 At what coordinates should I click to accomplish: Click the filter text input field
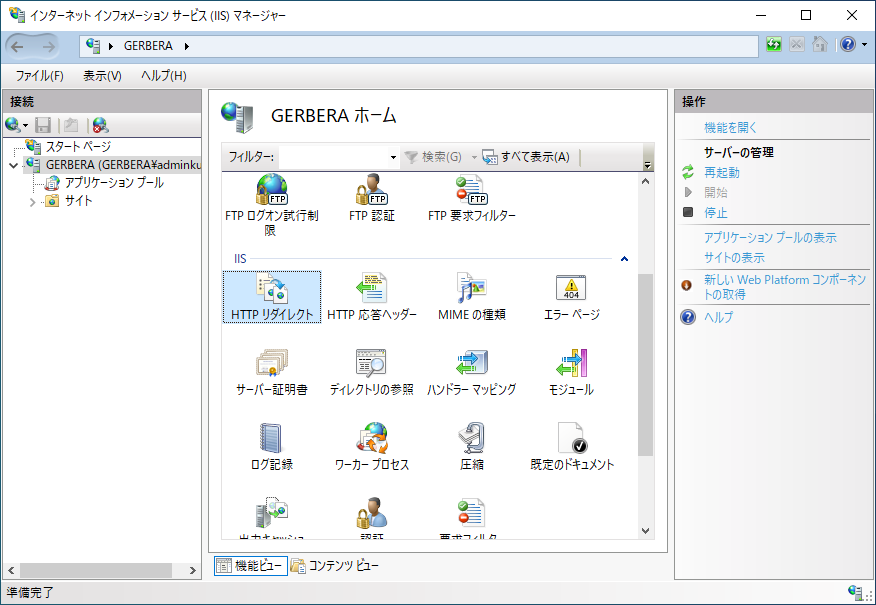[334, 158]
